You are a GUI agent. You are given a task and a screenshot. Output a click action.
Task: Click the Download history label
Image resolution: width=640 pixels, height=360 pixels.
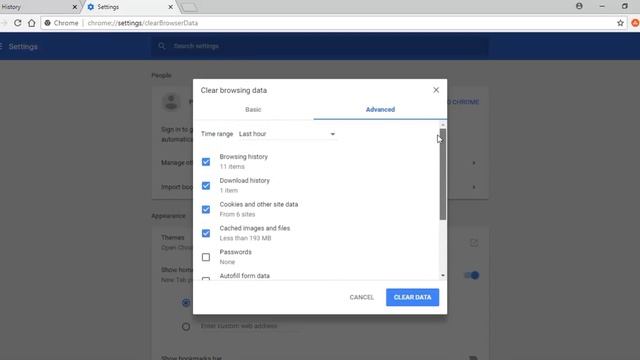tap(244, 180)
